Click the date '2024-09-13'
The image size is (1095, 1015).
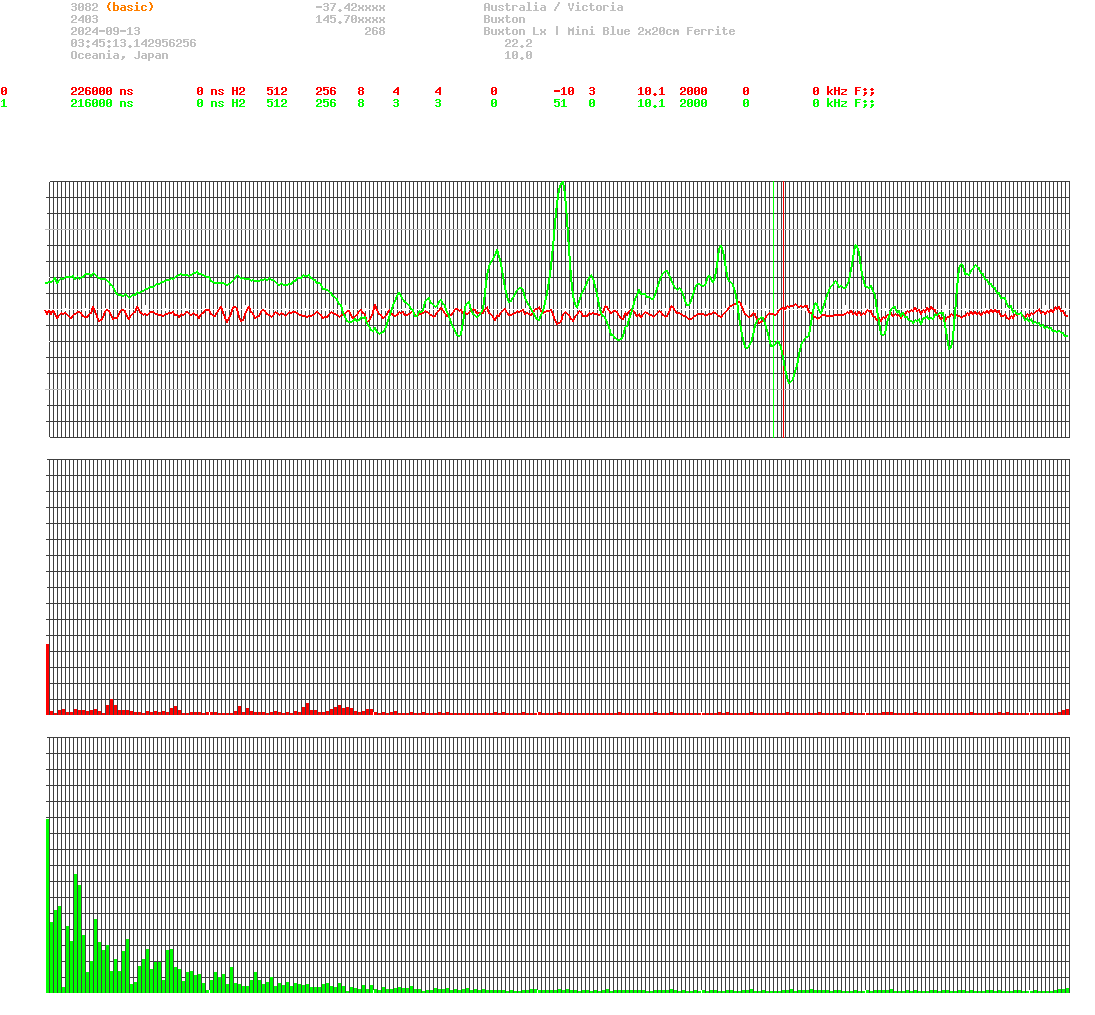coord(105,31)
